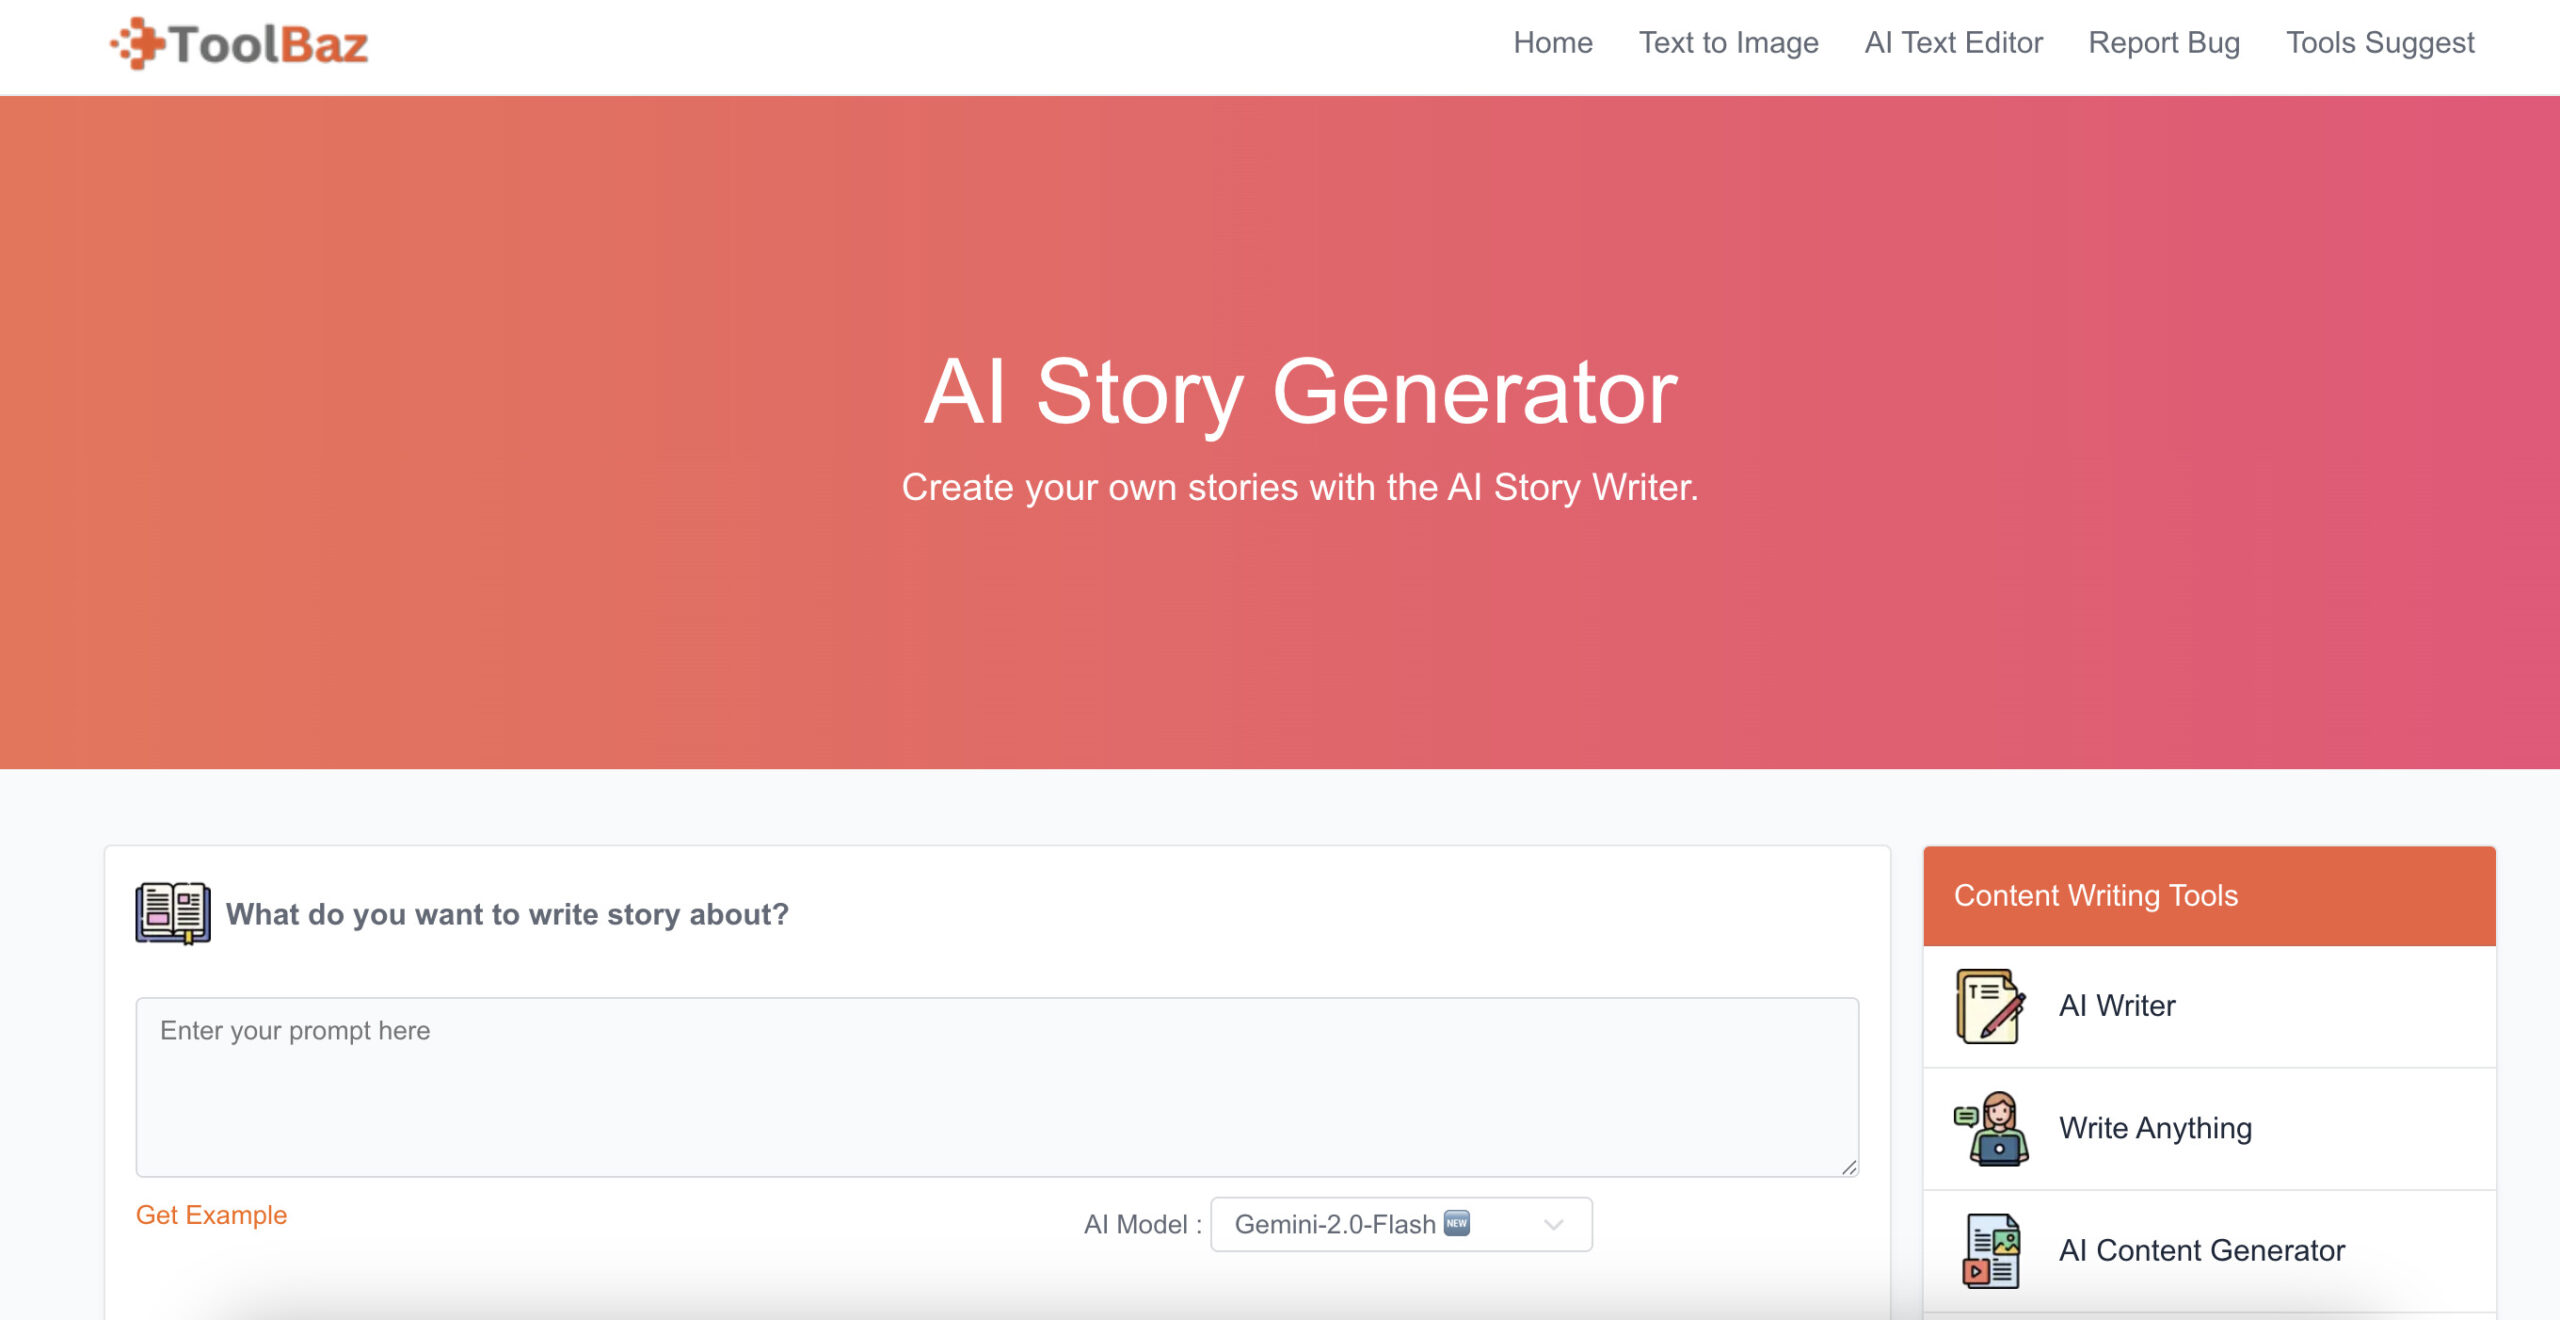Open the AI Text Editor menu link
The image size is (2560, 1320).
pos(1953,43)
